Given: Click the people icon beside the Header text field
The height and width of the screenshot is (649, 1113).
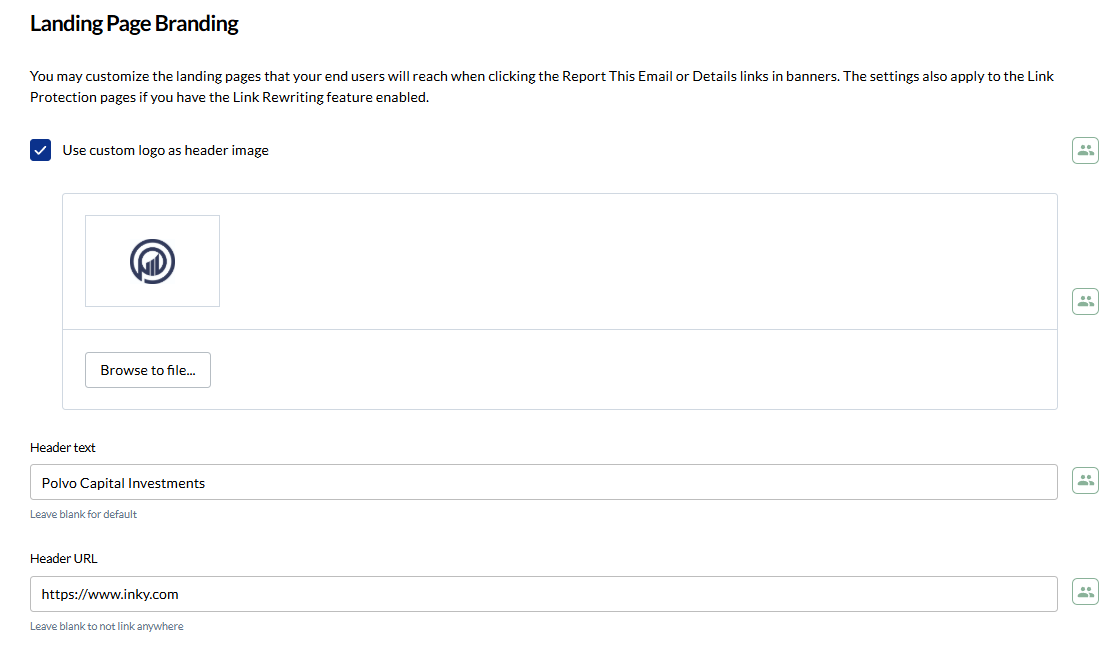Looking at the screenshot, I should [x=1085, y=481].
